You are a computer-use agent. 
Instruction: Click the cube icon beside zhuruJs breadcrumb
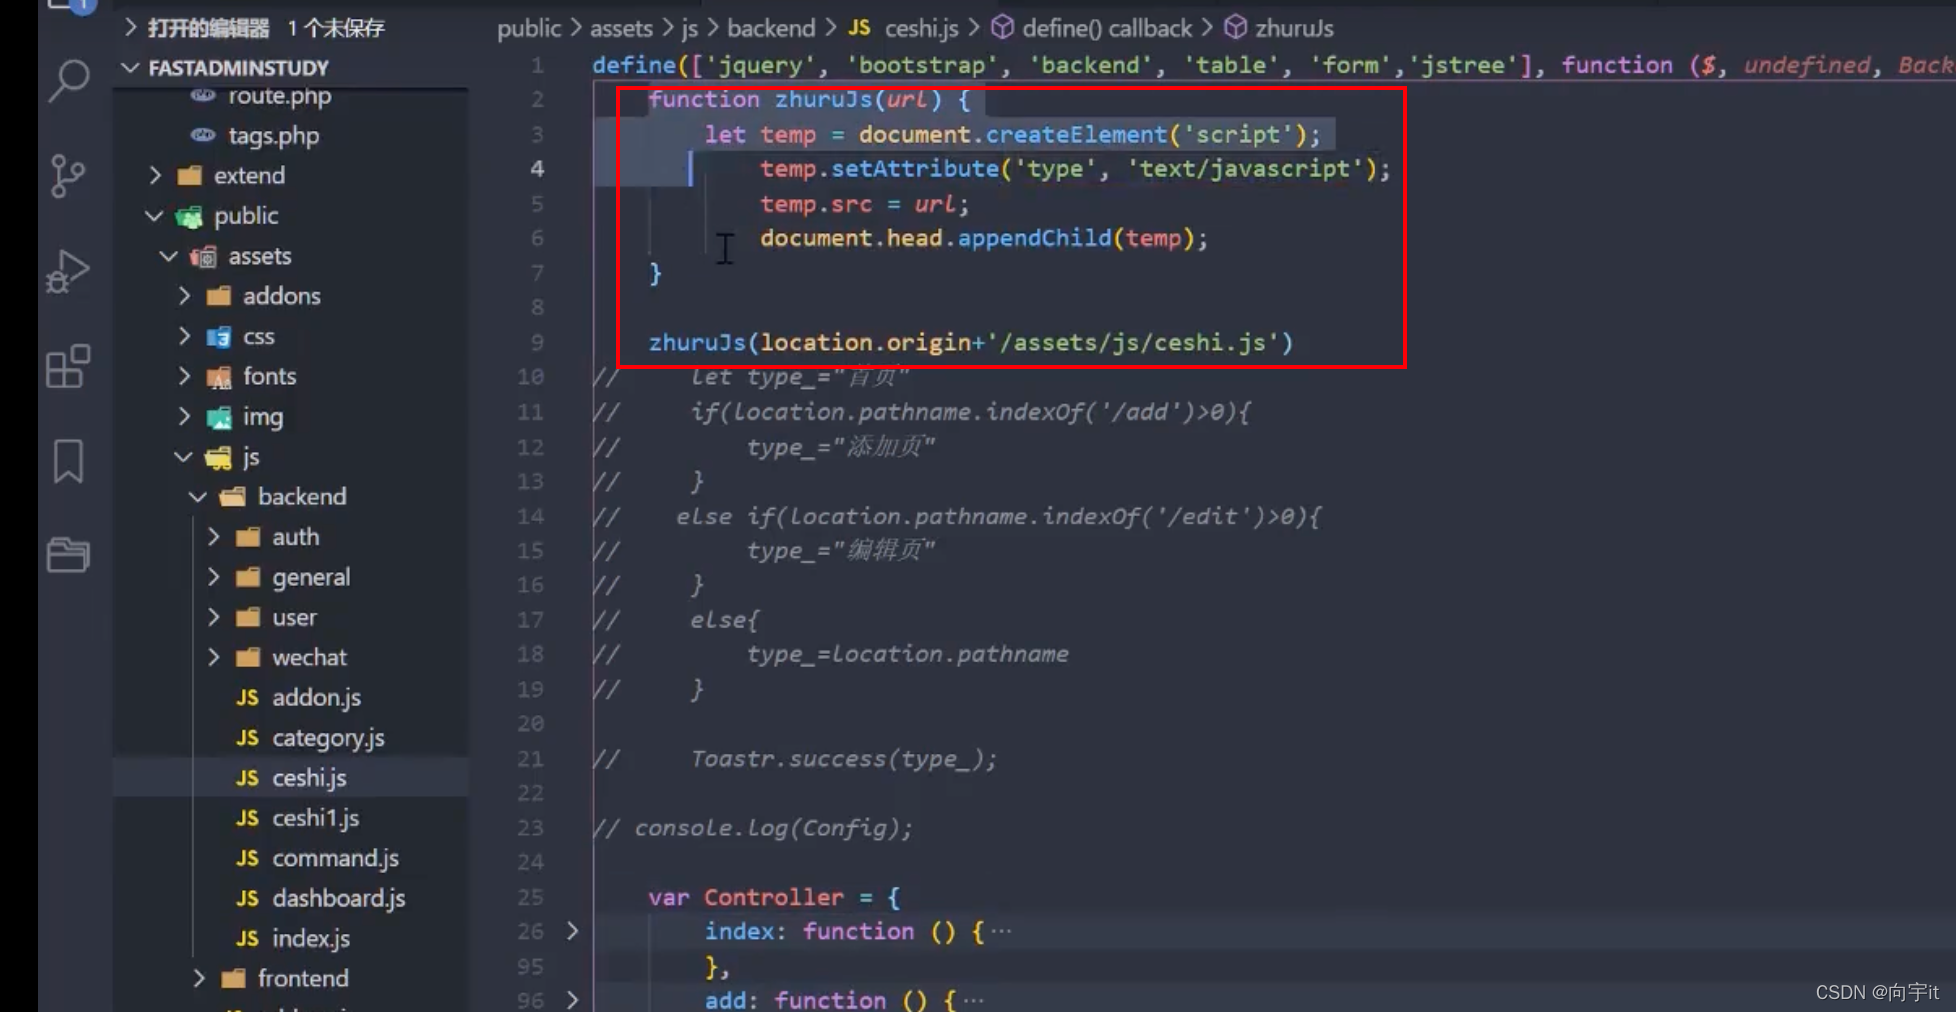pyautogui.click(x=1236, y=28)
